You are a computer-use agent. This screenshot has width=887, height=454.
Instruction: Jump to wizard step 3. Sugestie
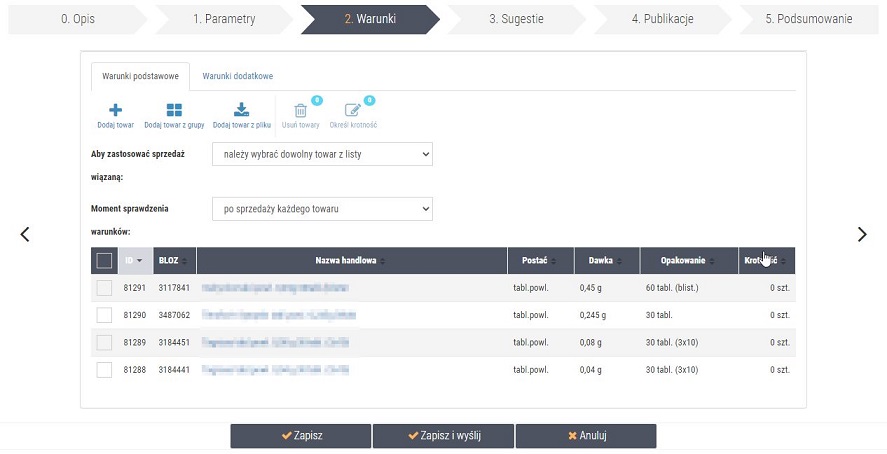click(x=515, y=19)
